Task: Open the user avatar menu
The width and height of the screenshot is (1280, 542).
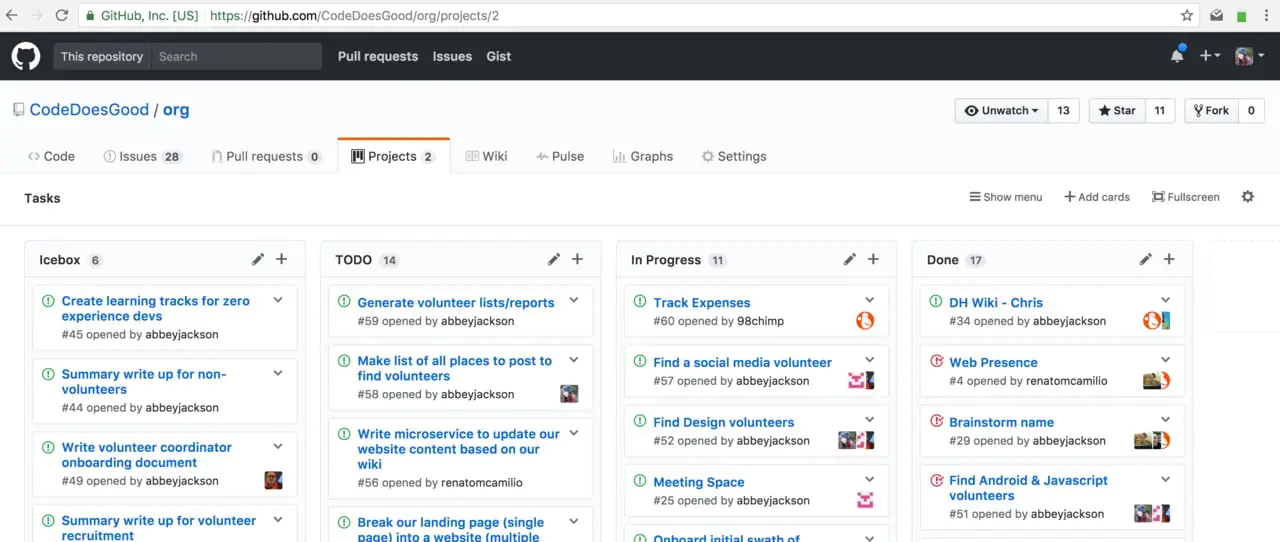Action: (1250, 56)
